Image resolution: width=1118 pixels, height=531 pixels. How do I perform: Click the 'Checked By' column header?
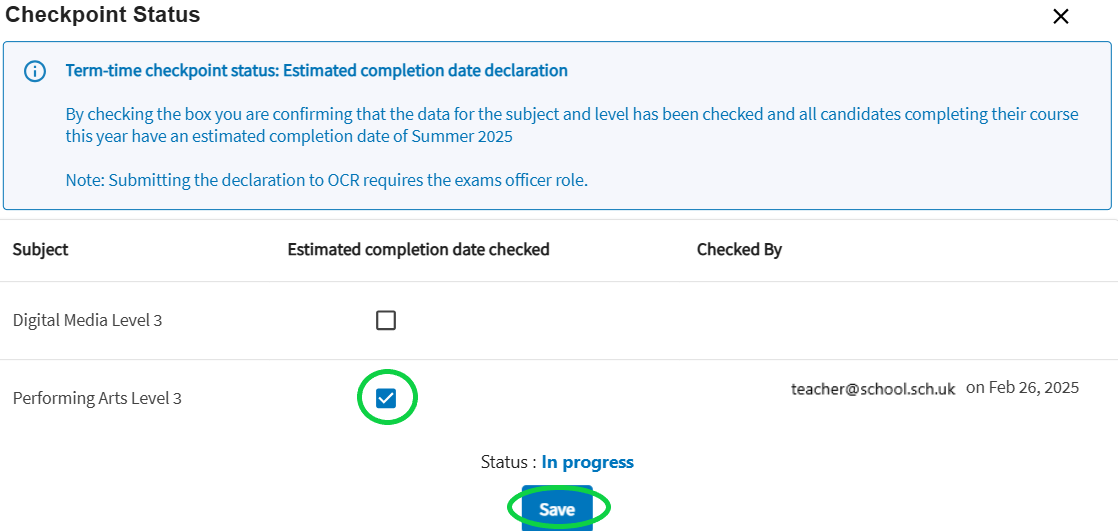pyautogui.click(x=739, y=249)
